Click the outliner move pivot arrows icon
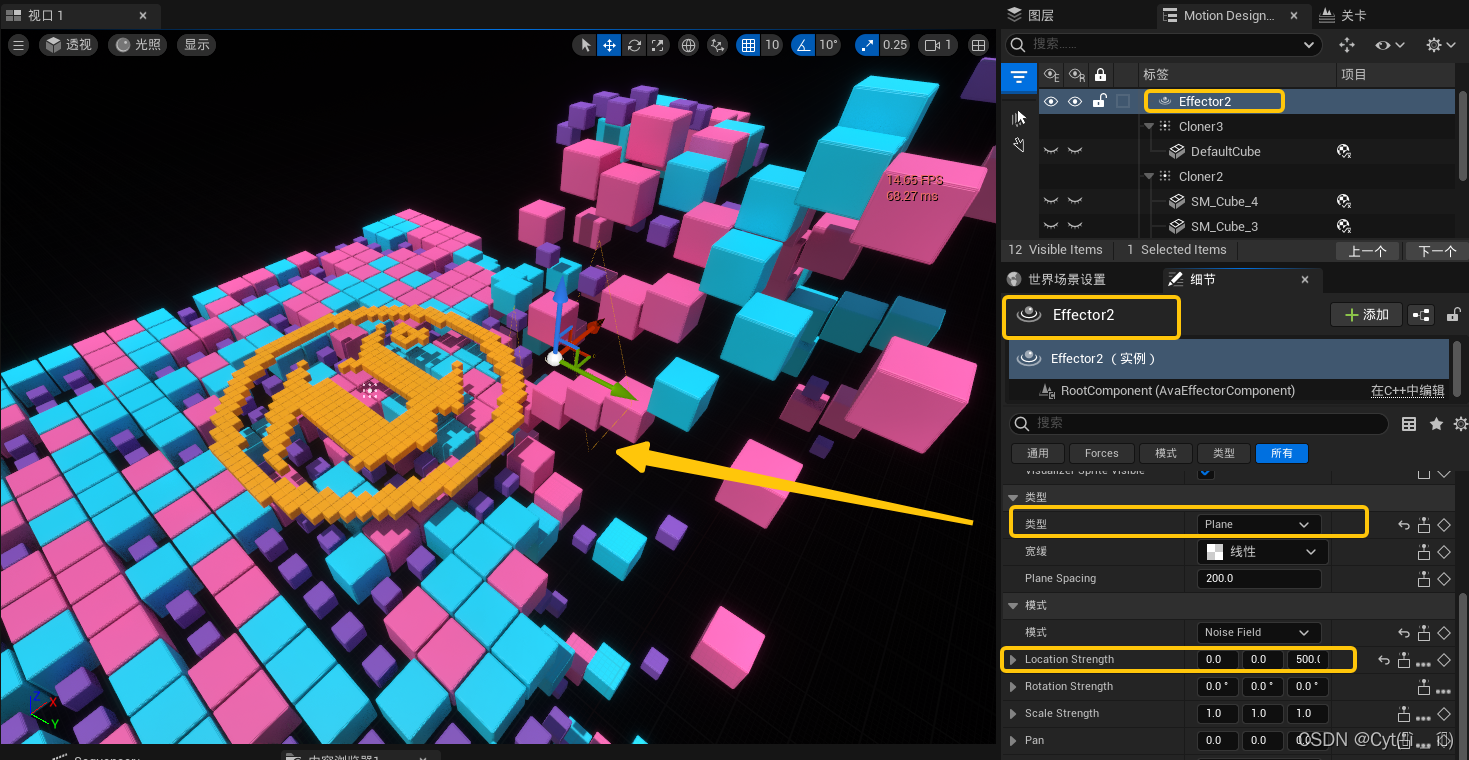Viewport: 1469px width, 760px height. [x=1346, y=45]
